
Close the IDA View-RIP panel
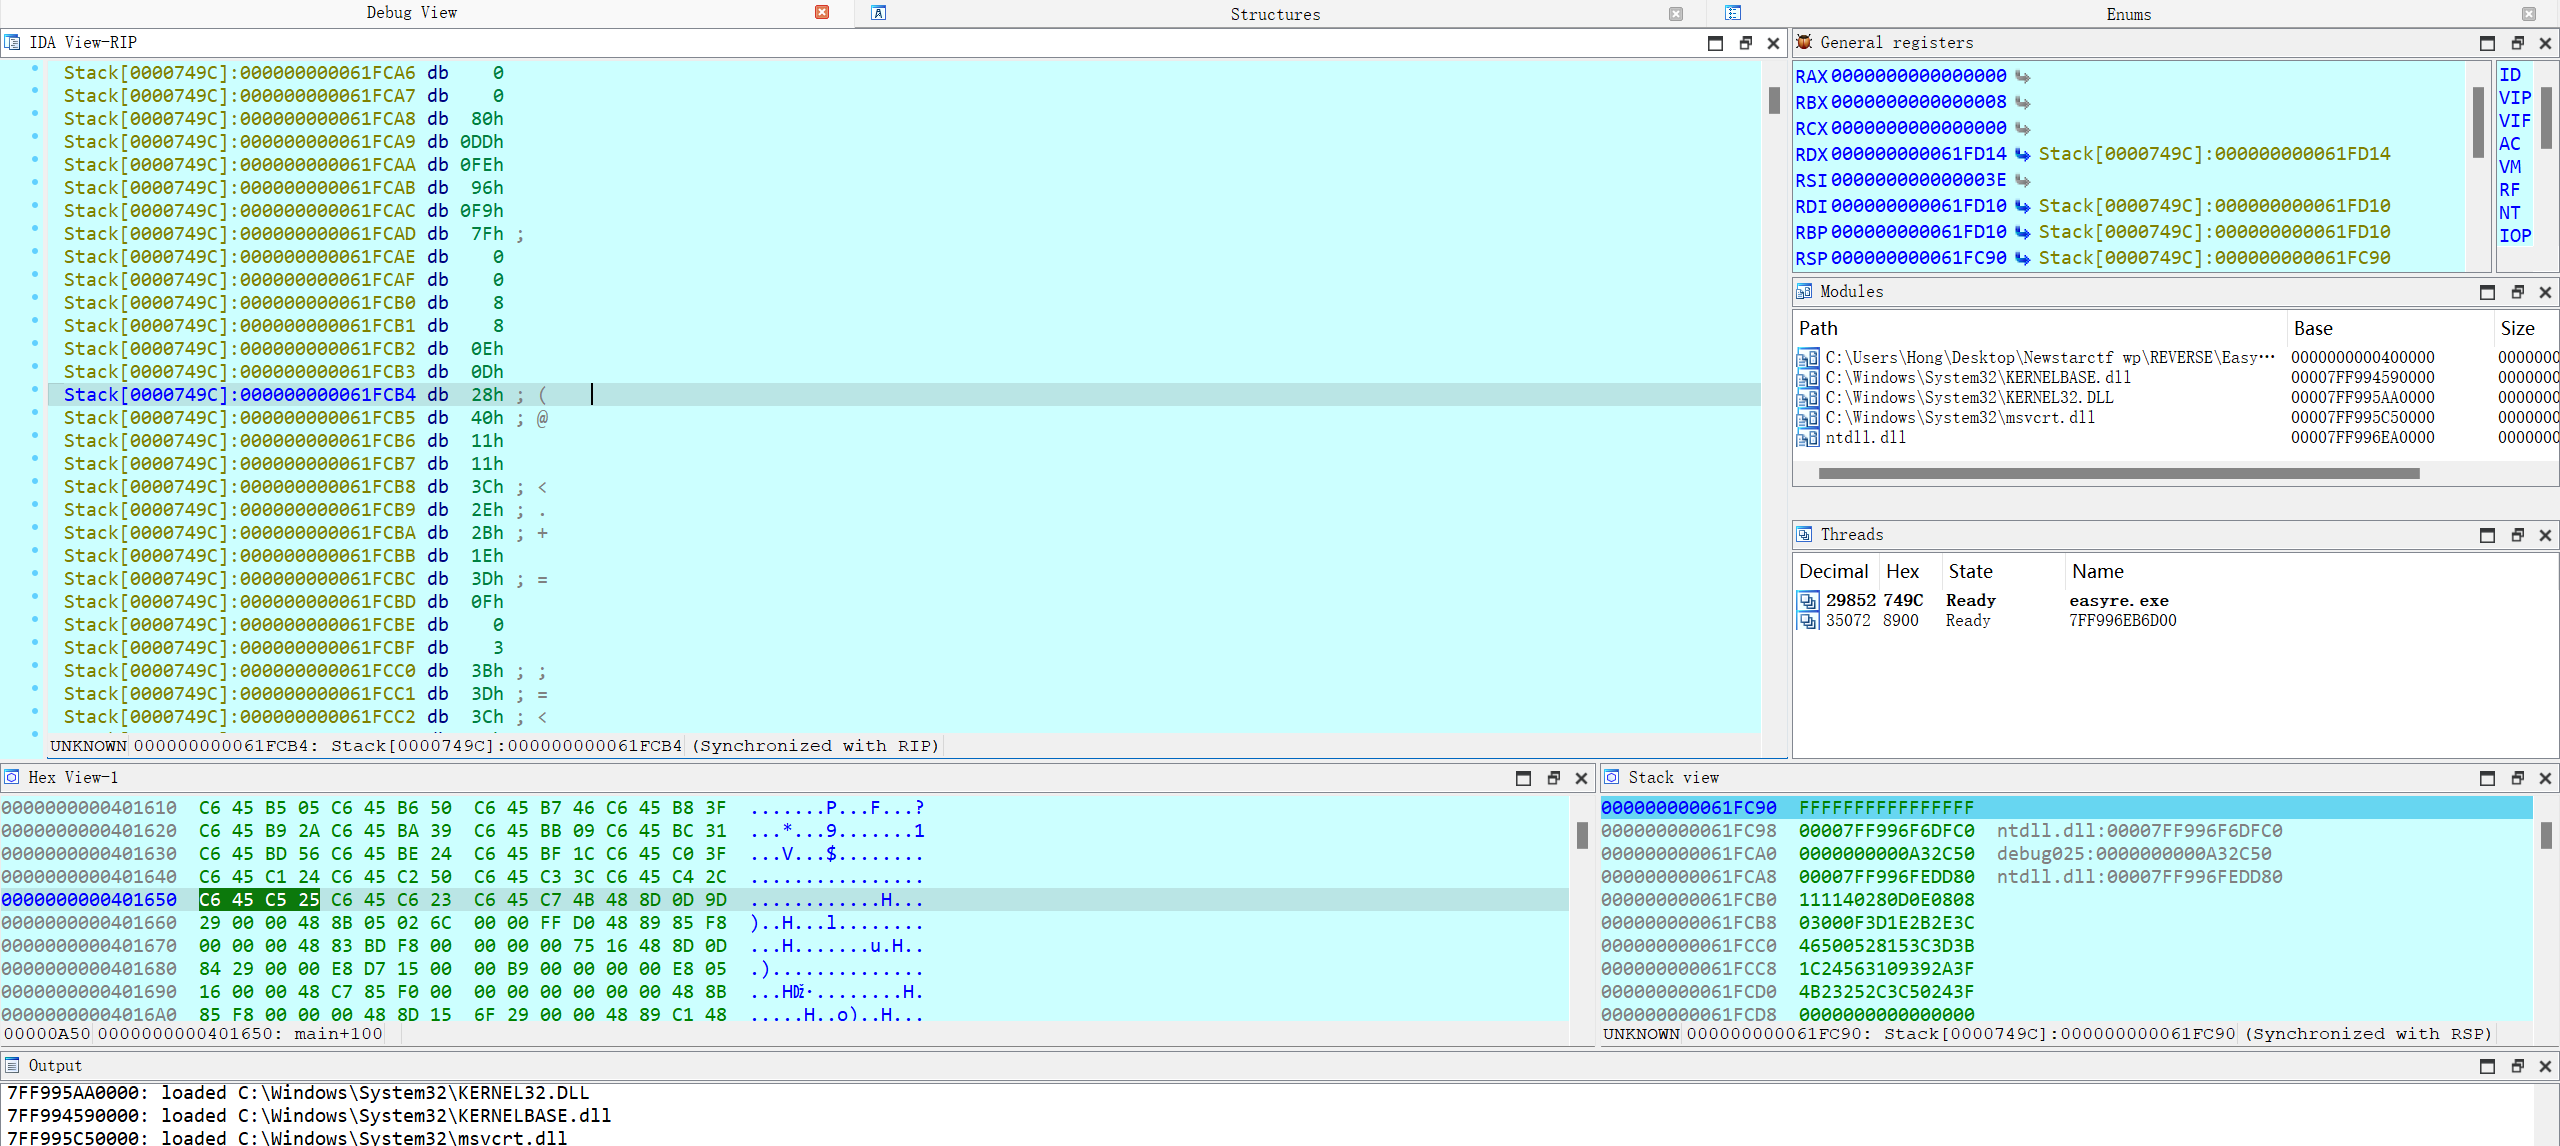1773,43
